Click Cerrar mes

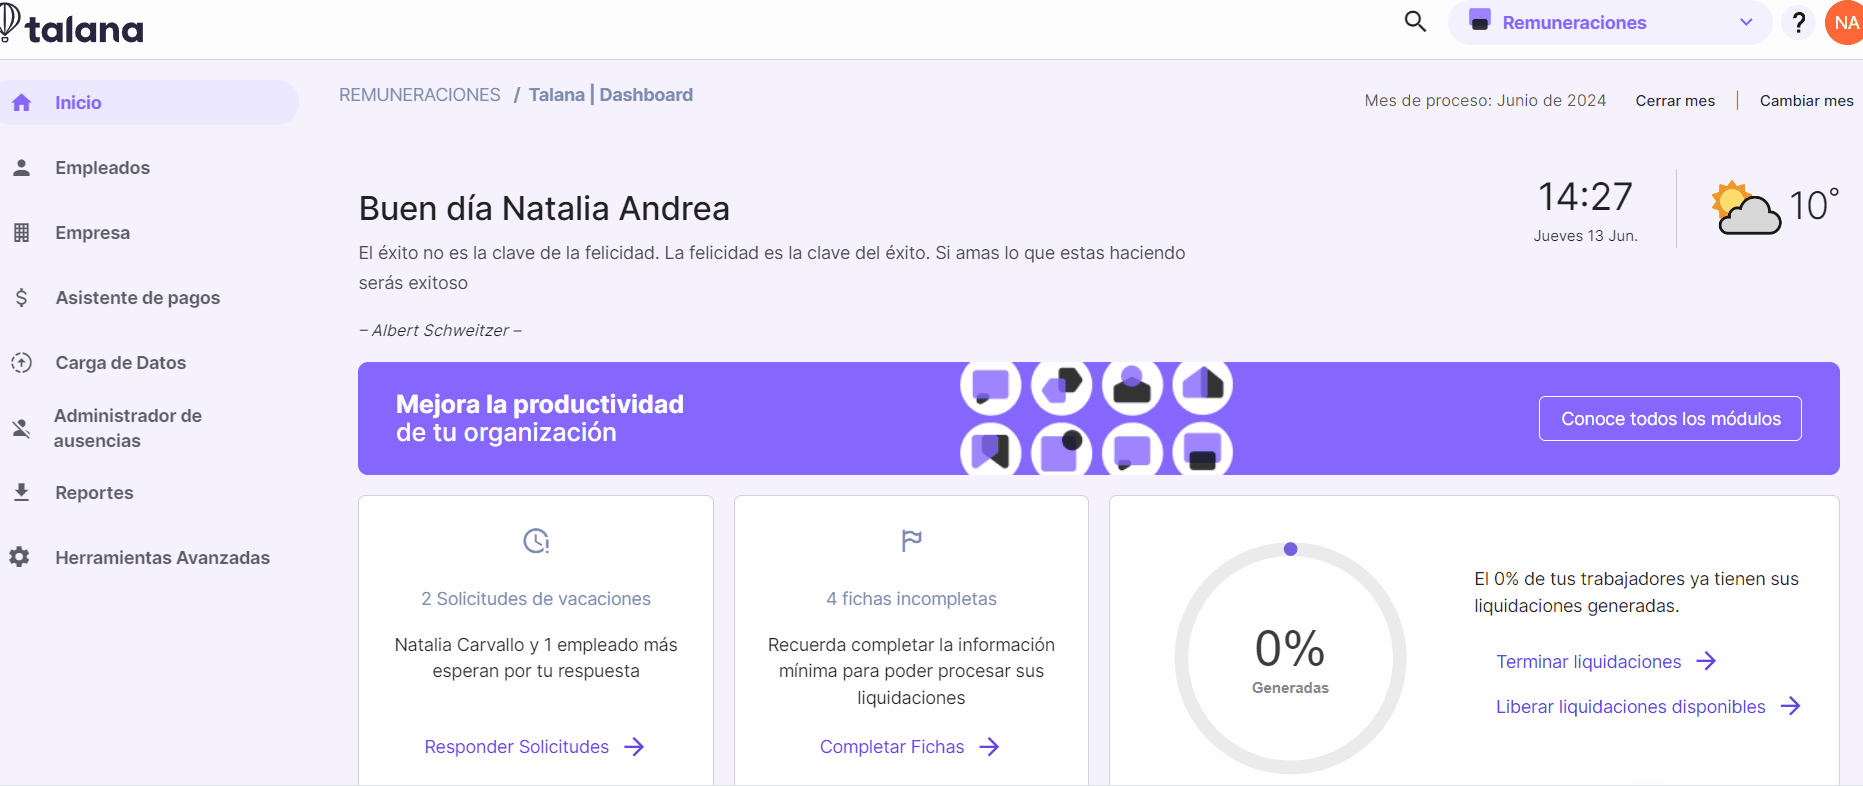pos(1675,101)
